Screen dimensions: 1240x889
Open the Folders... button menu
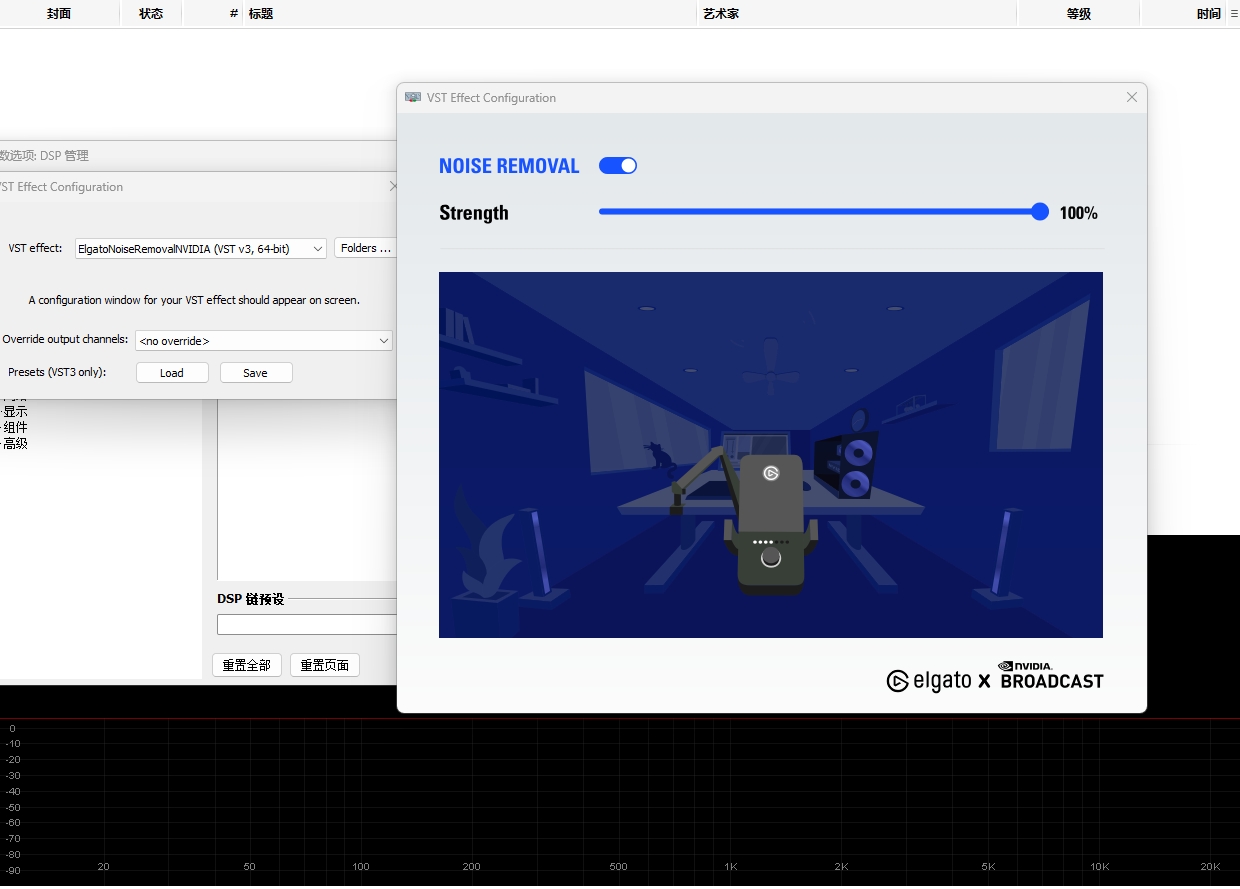tap(365, 249)
